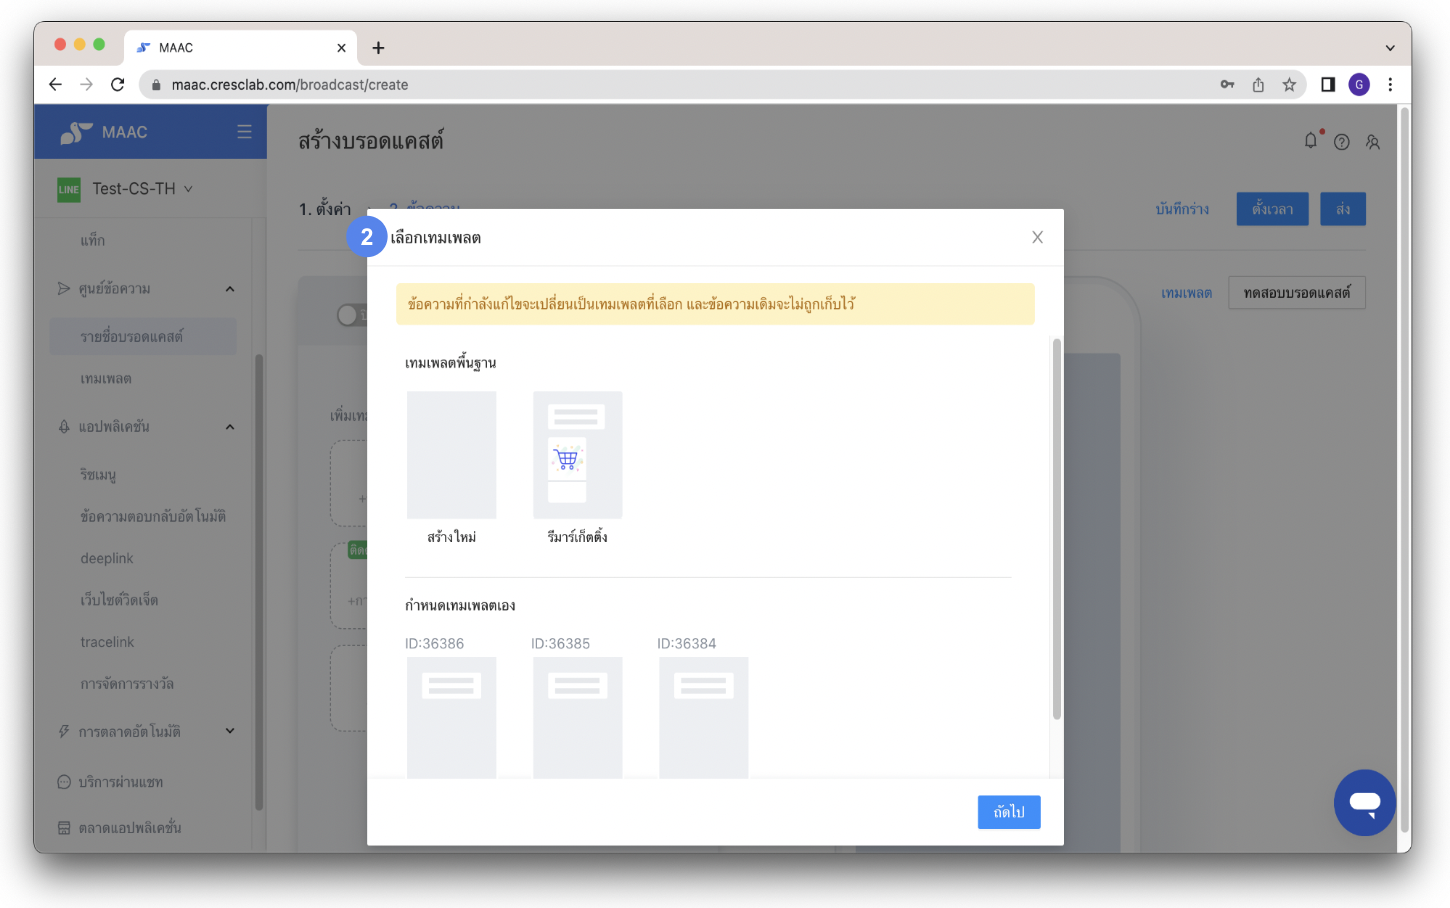This screenshot has height=908, width=1450.
Task: Click the browser reload icon
Action: click(118, 85)
